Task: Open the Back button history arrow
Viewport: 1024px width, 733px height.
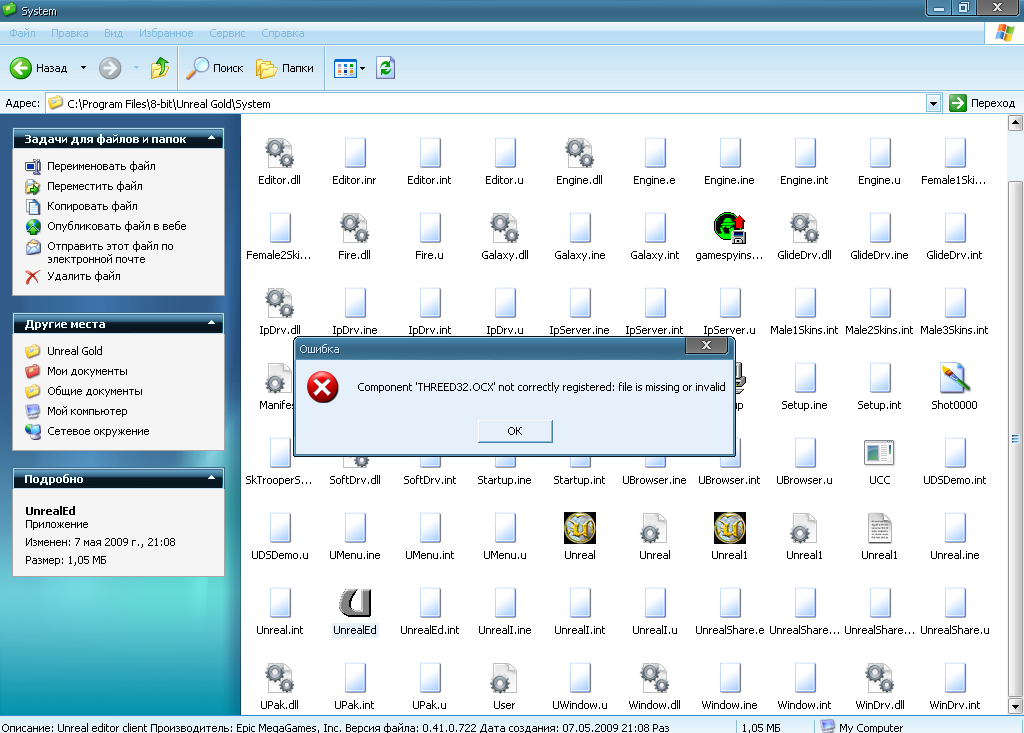Action: click(83, 68)
